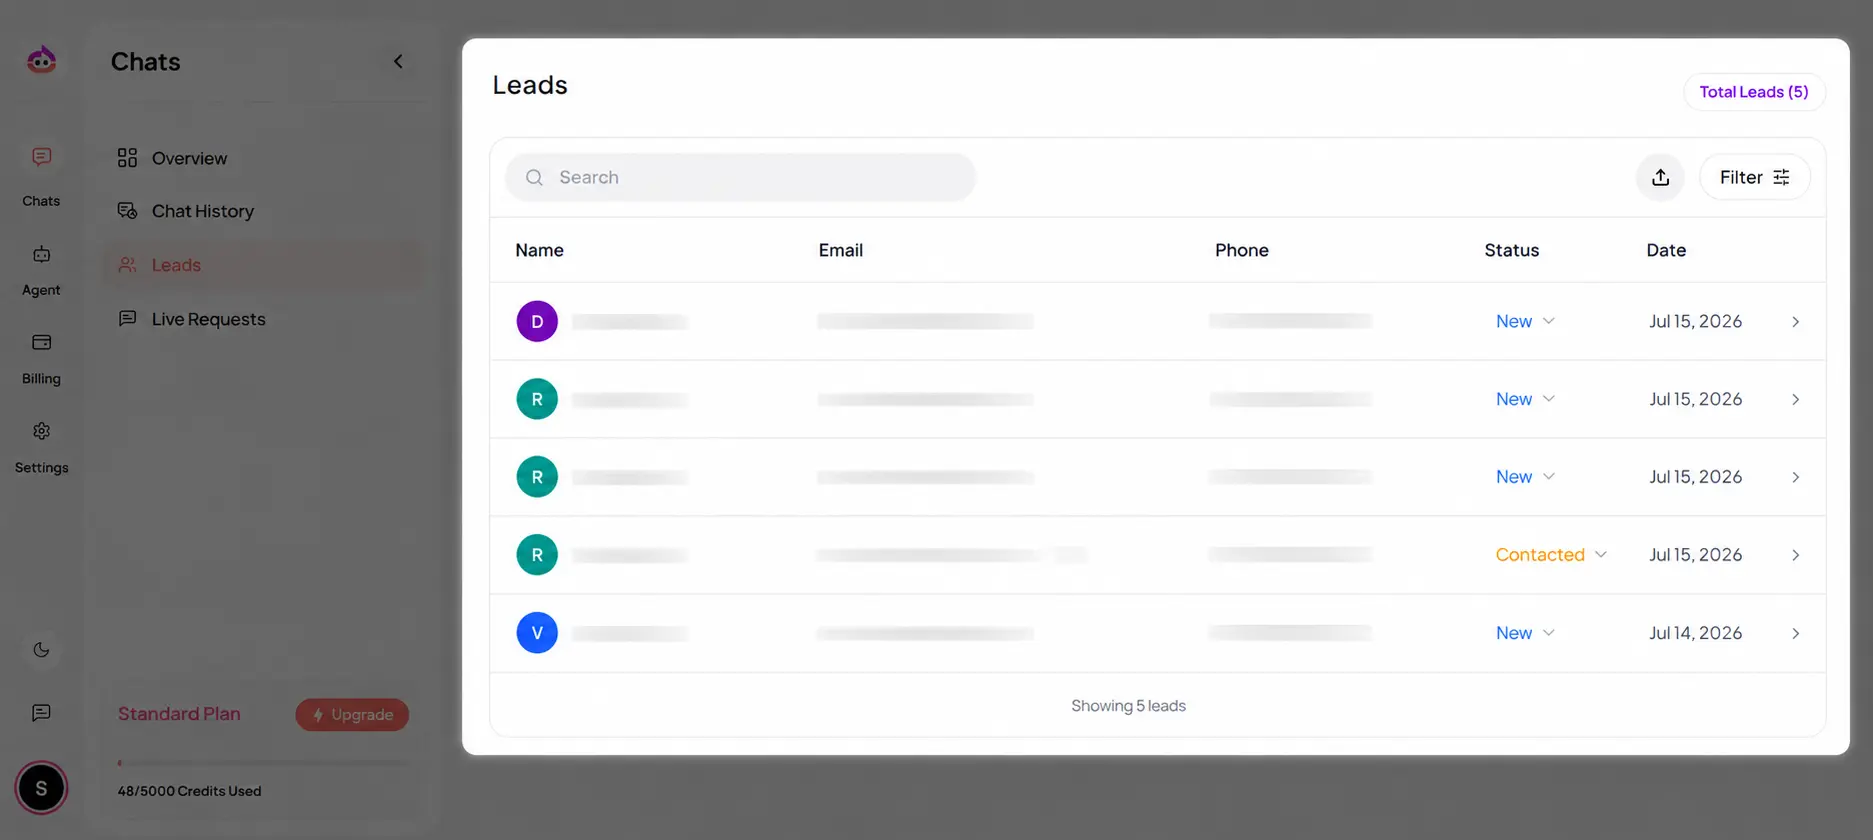Click the Leads page heading
Screen dimensions: 1873x840
tap(530, 85)
